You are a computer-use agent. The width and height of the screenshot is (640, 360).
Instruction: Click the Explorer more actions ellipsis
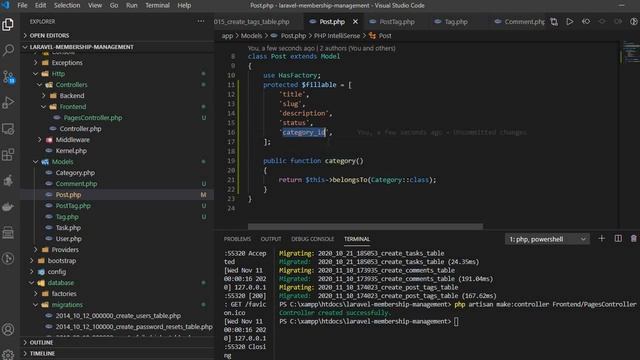point(201,21)
